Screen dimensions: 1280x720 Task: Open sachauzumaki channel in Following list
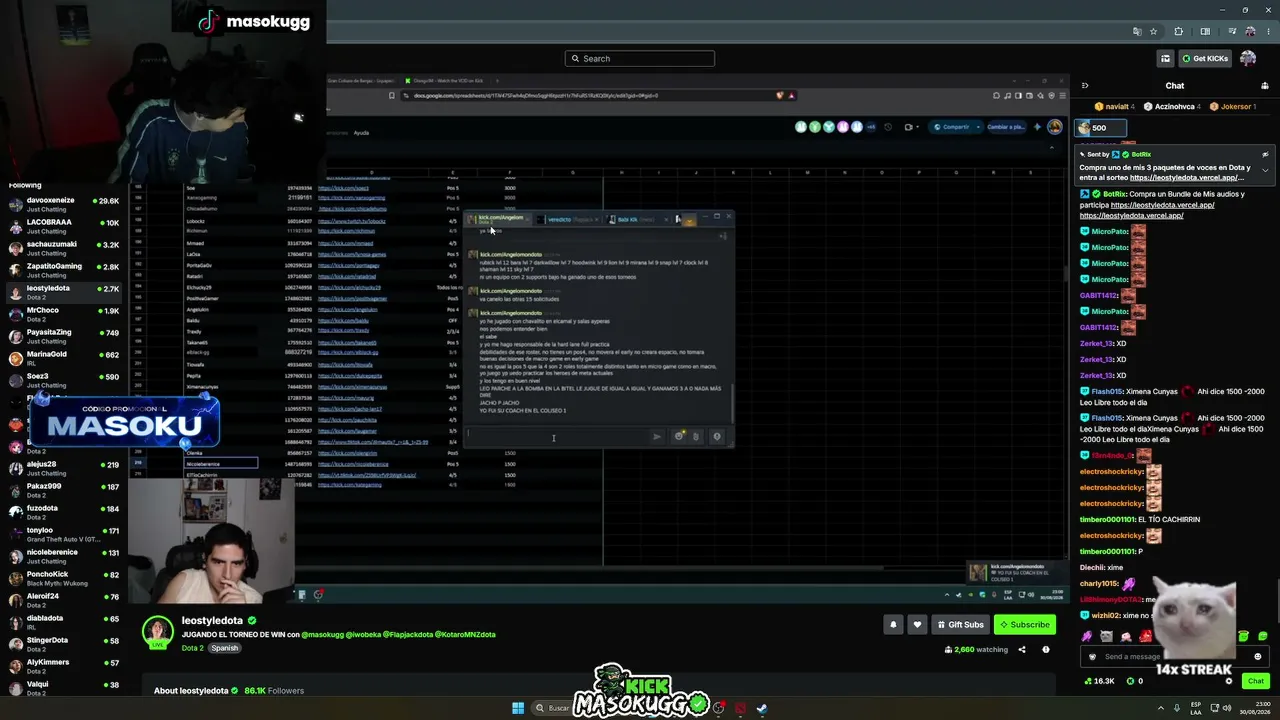(x=63, y=248)
